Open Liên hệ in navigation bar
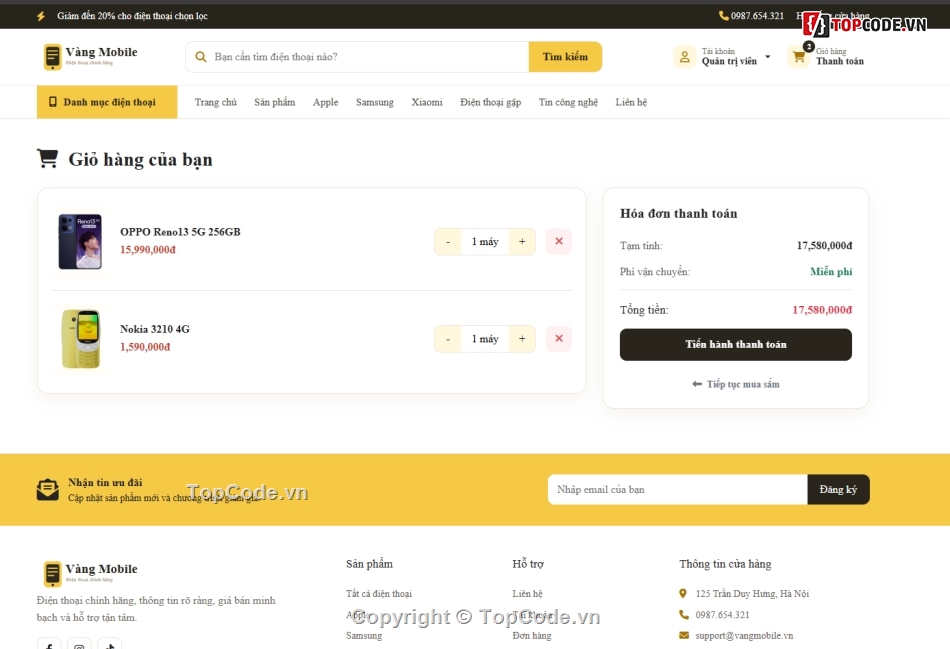 coord(631,102)
